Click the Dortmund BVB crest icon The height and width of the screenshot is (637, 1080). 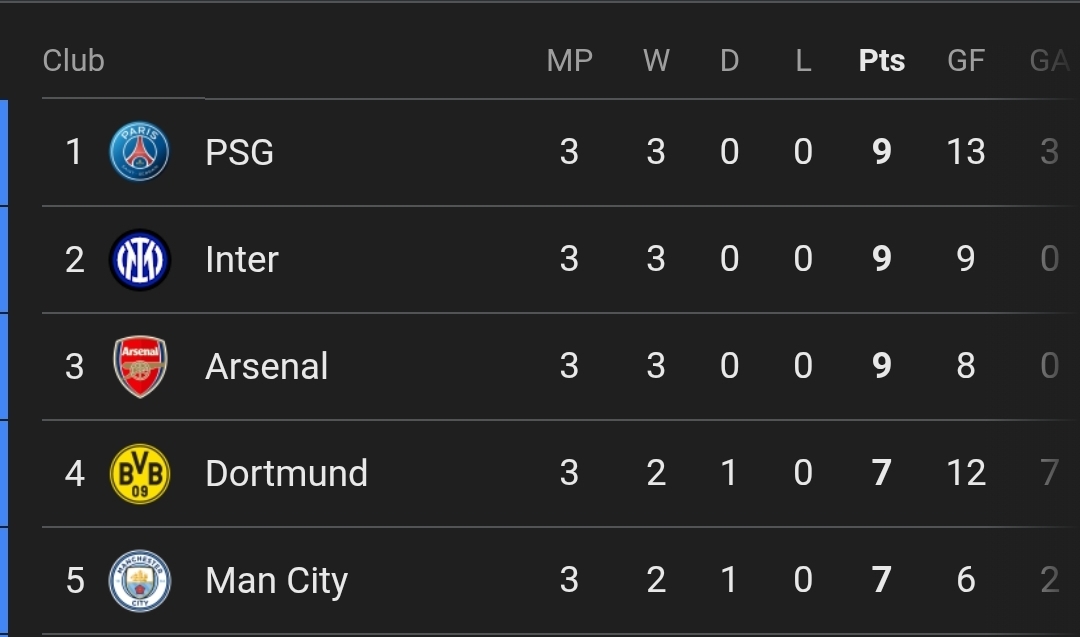pos(139,473)
